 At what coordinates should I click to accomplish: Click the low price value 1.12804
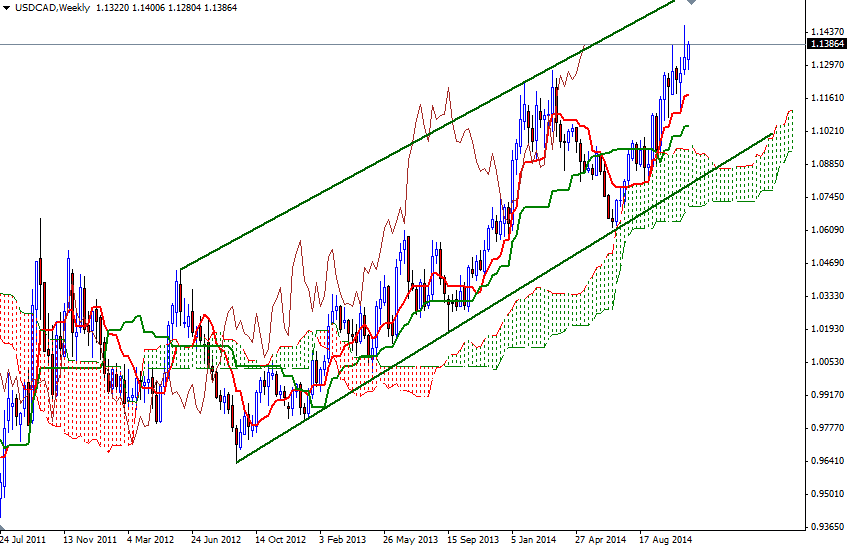click(x=184, y=8)
